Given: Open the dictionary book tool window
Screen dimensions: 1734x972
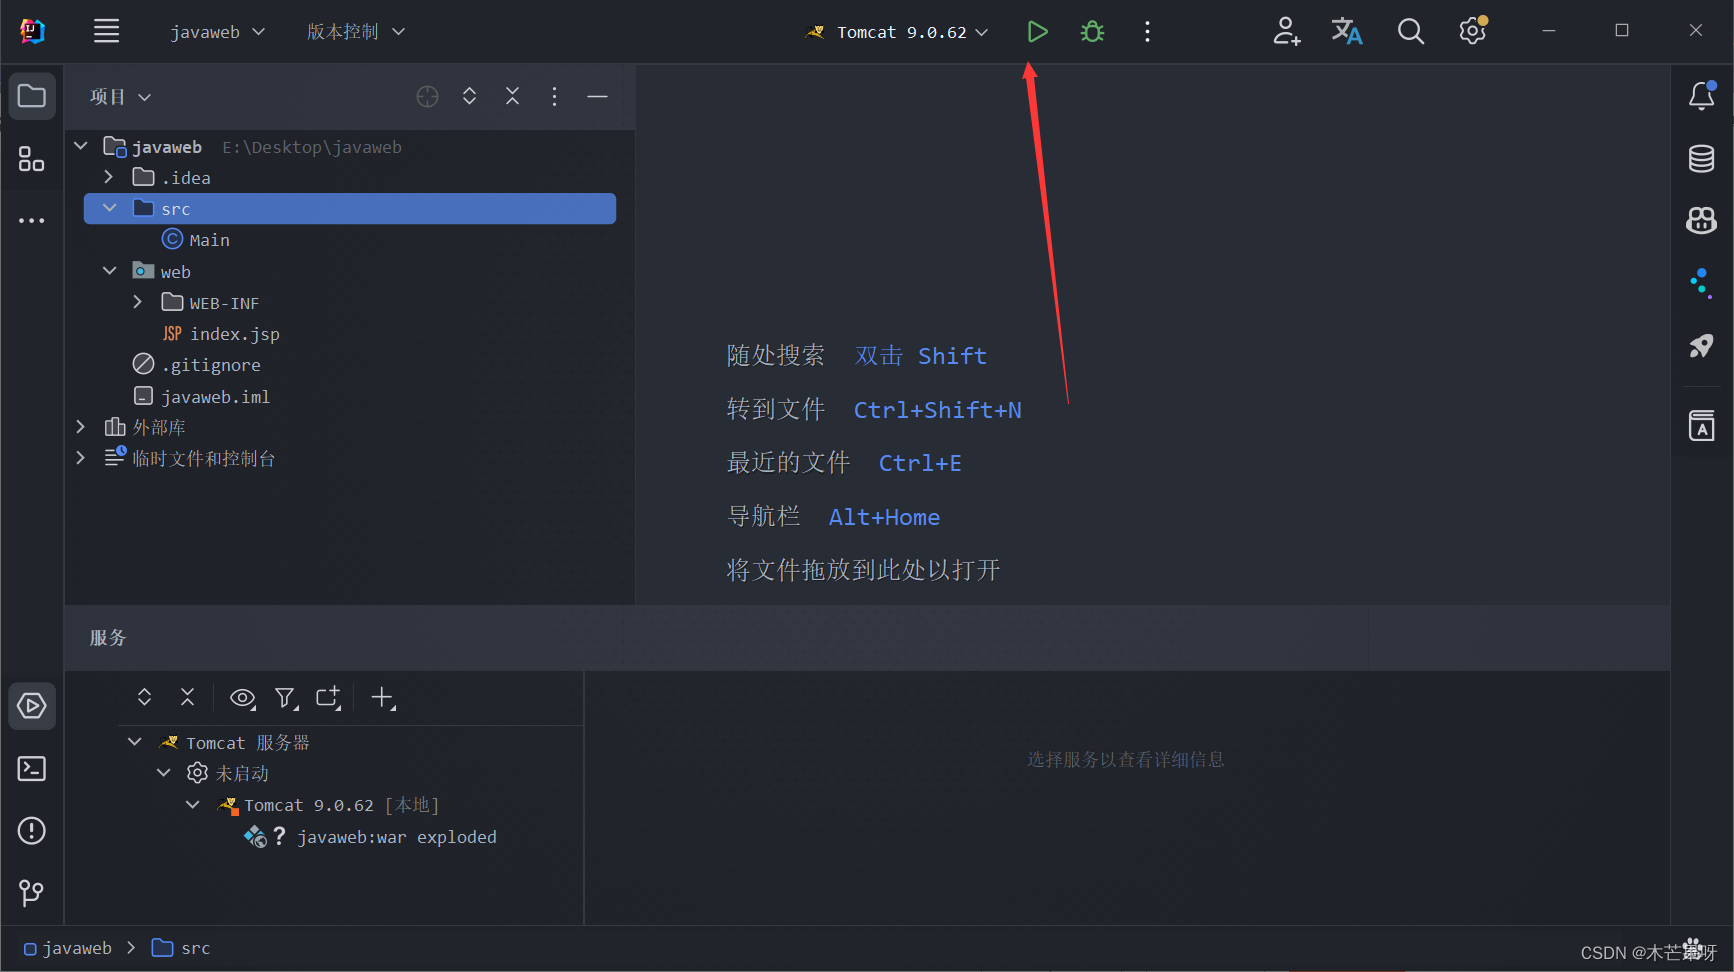Looking at the screenshot, I should [1702, 425].
